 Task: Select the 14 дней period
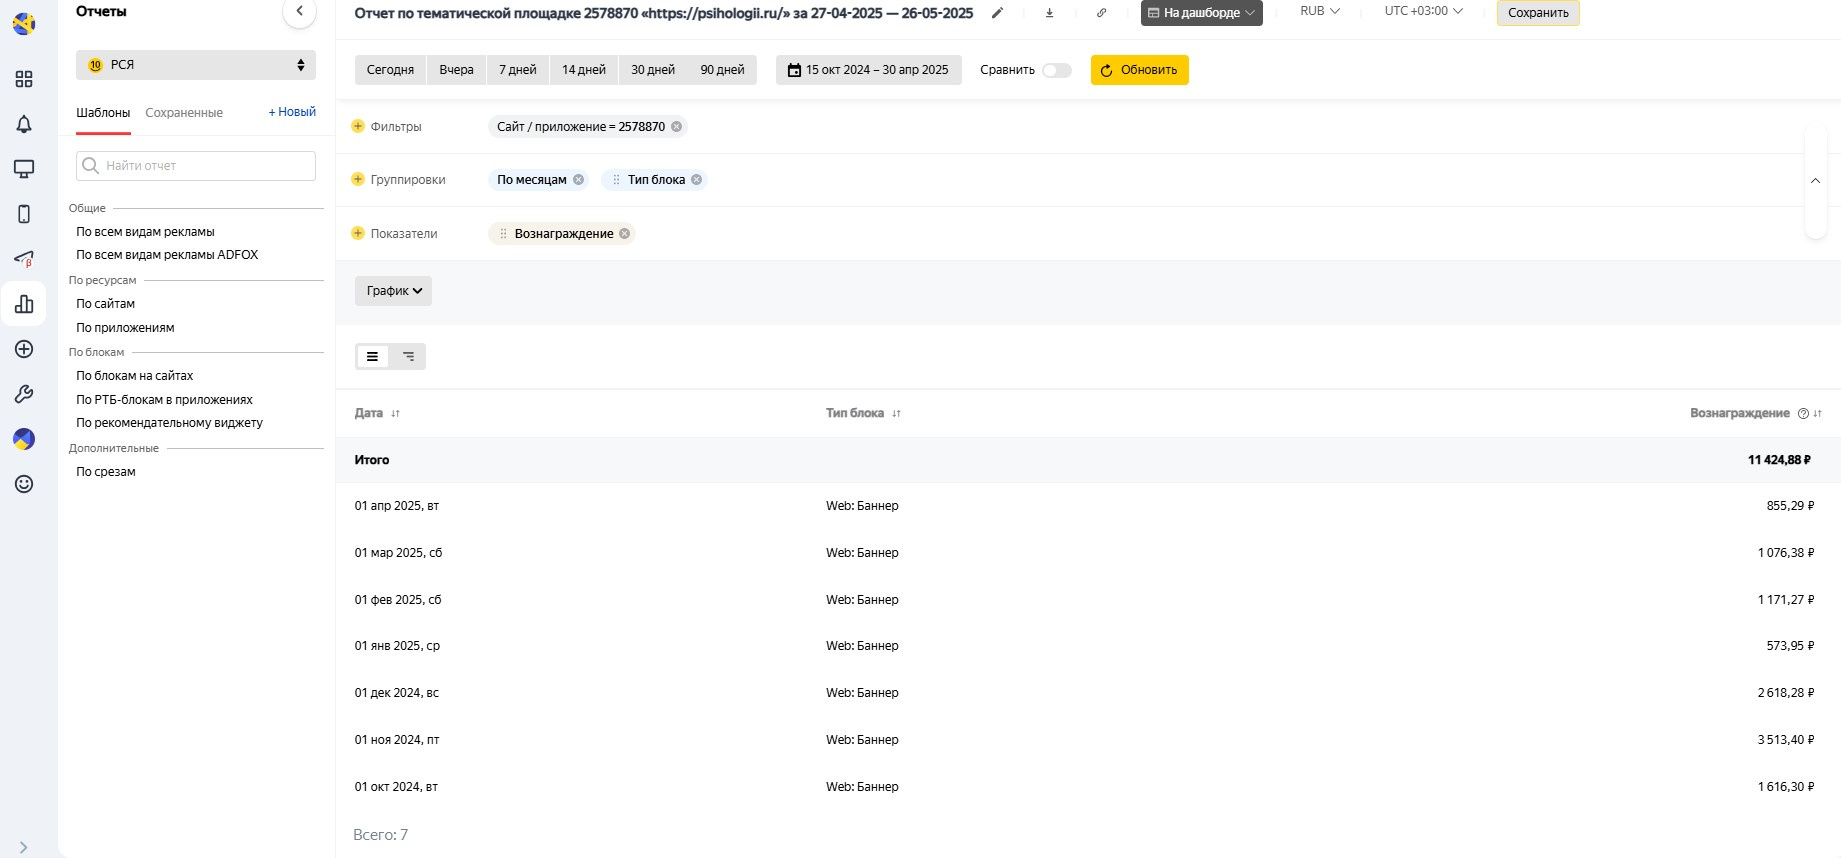pyautogui.click(x=584, y=70)
